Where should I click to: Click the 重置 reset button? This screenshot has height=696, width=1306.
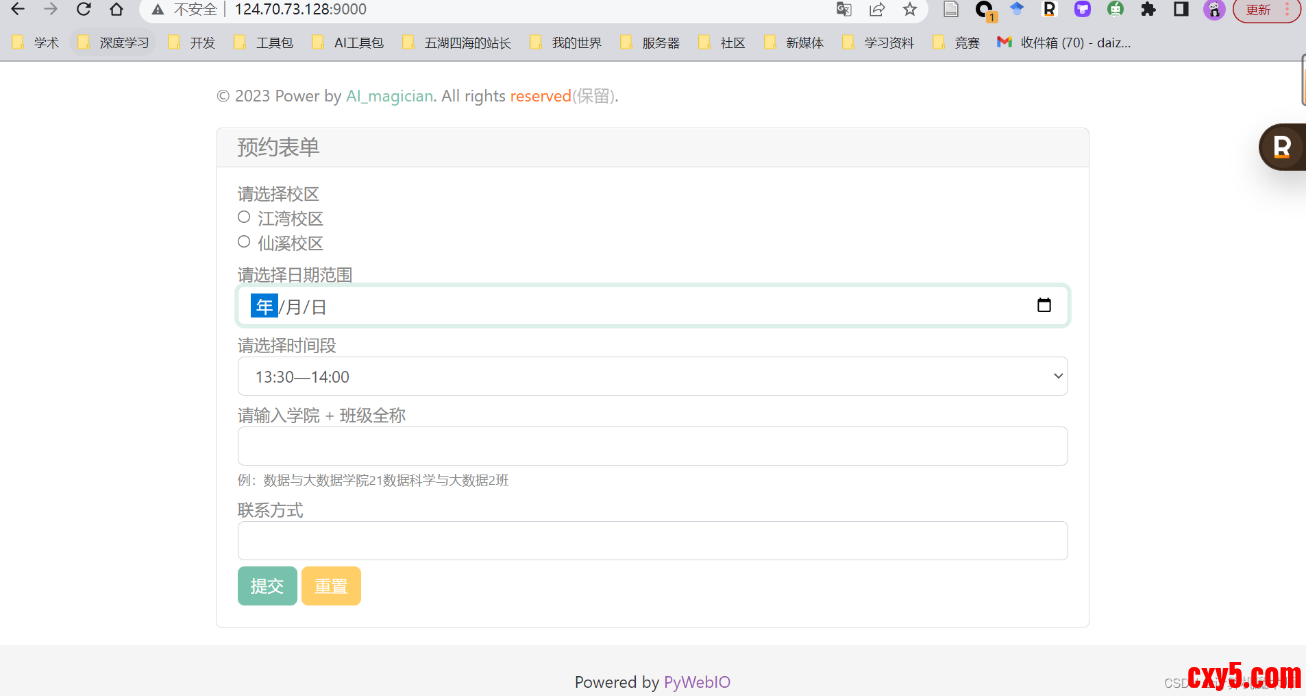click(331, 586)
